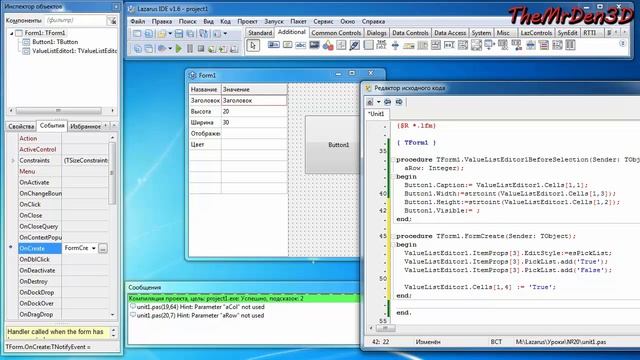Select the TBitBtn component icon

coord(274,44)
